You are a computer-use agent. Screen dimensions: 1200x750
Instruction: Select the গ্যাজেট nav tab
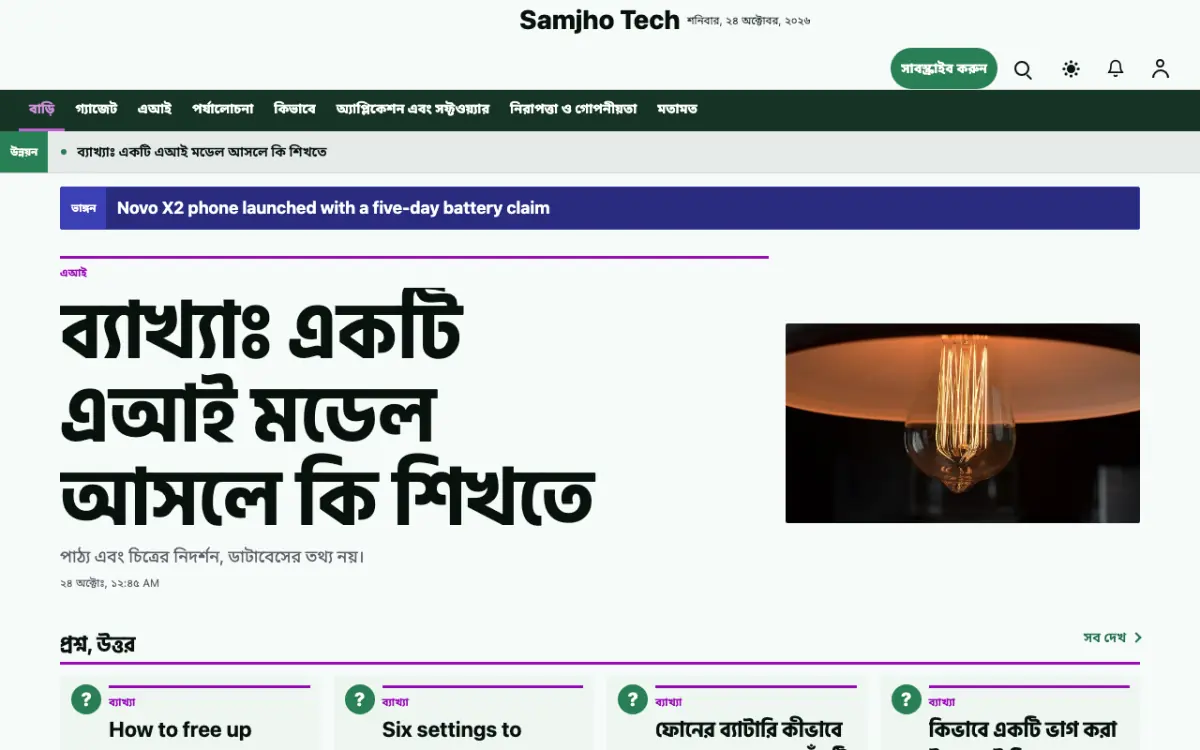tap(96, 109)
